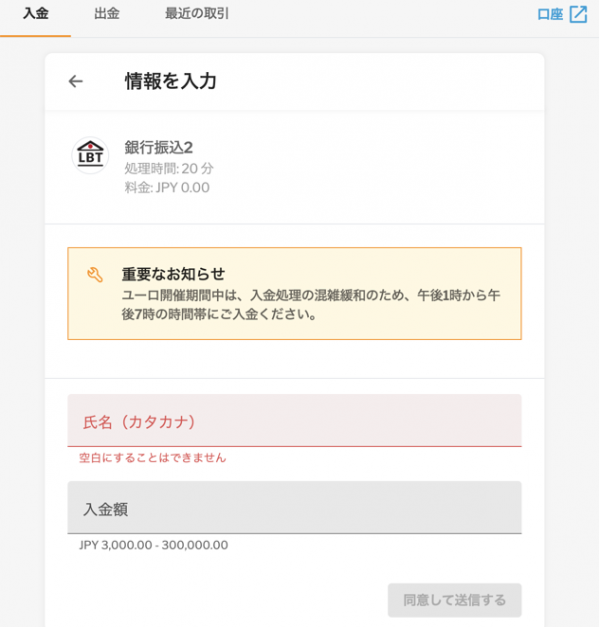
Task: Click the back arrow beside 情報を入力
Action: (x=76, y=81)
